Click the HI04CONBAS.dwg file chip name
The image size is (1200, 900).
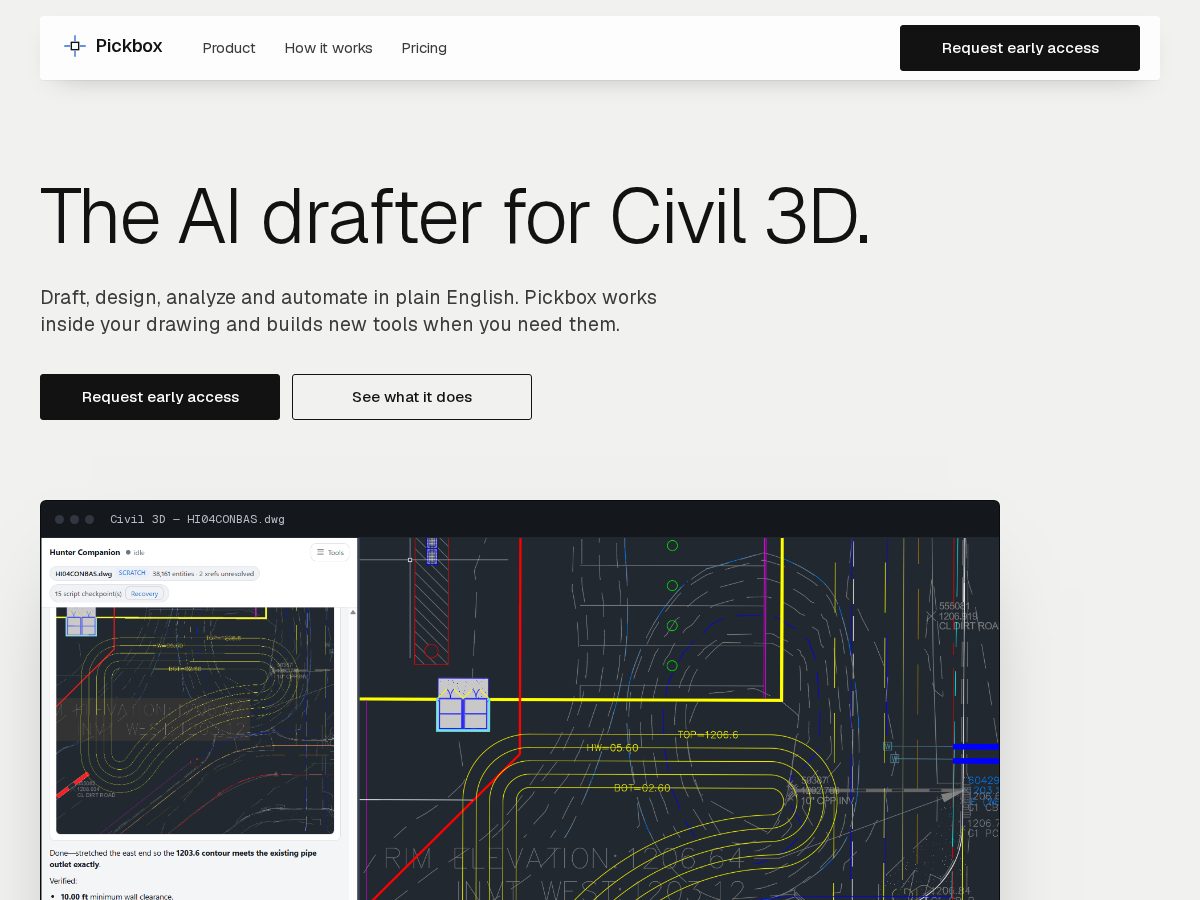(x=83, y=573)
